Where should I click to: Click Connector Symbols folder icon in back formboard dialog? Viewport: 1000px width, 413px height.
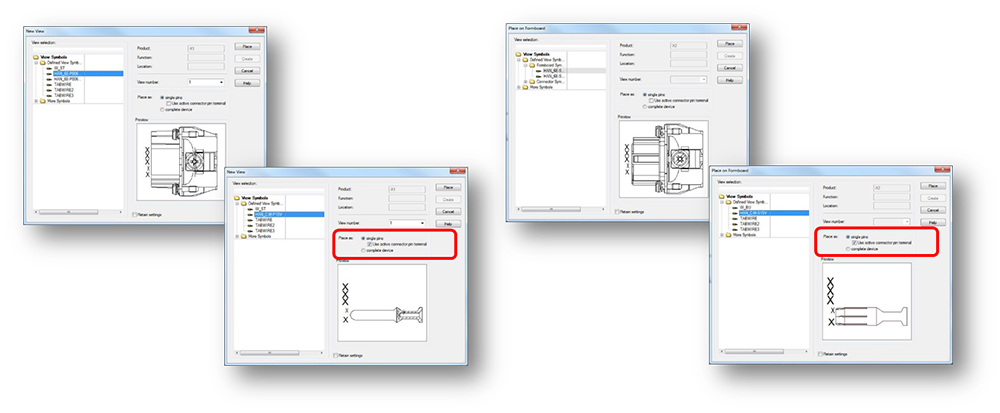pos(531,80)
